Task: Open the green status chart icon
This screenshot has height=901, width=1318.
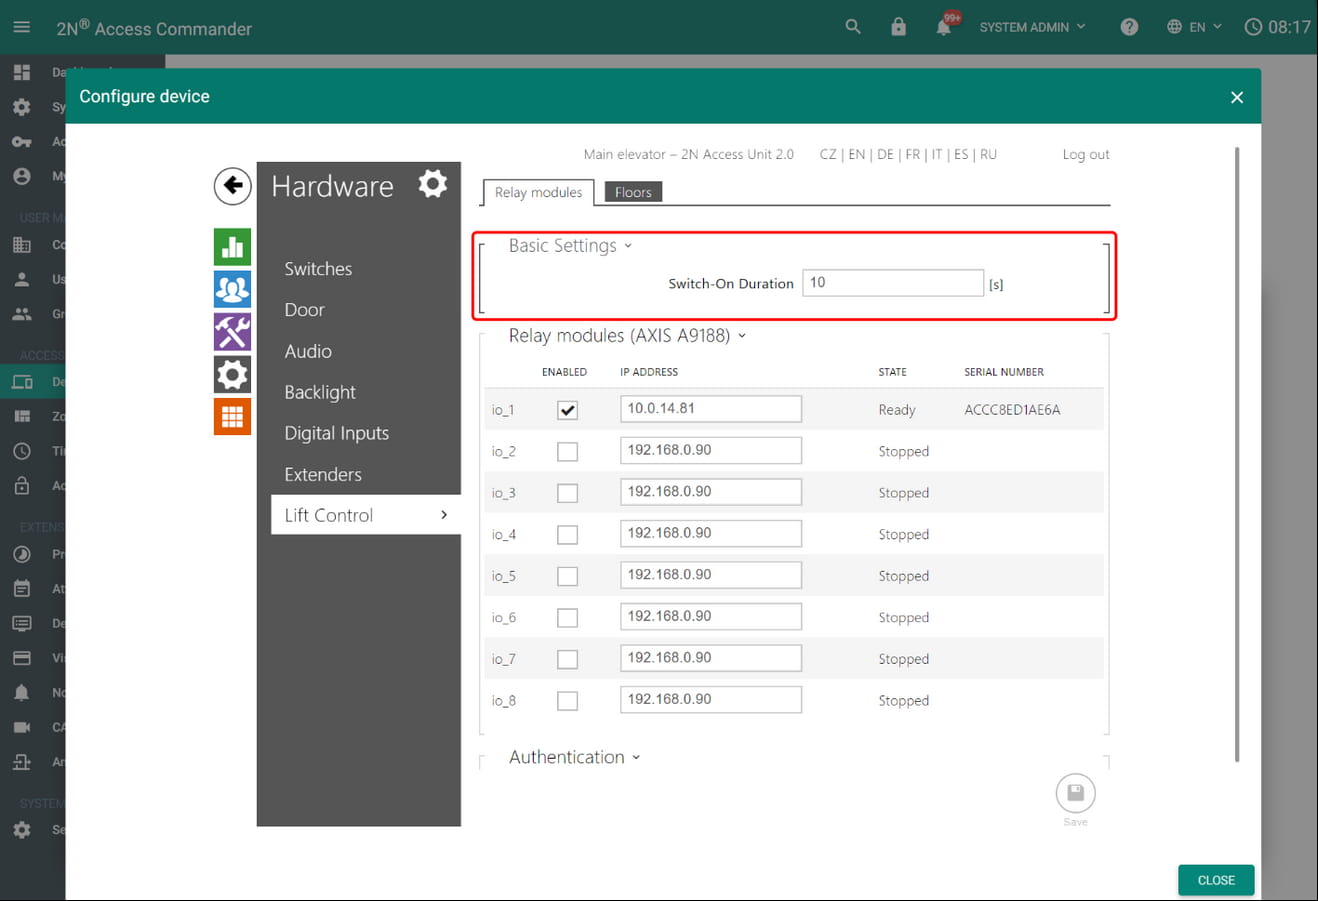Action: 232,247
